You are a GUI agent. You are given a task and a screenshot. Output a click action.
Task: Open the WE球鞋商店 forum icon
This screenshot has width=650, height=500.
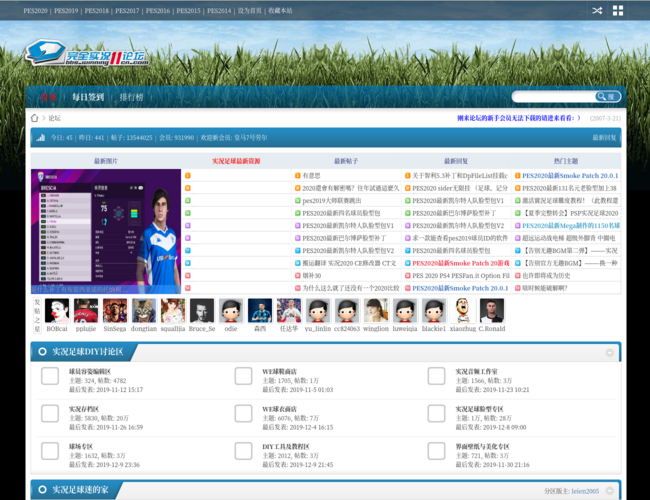coord(243,376)
